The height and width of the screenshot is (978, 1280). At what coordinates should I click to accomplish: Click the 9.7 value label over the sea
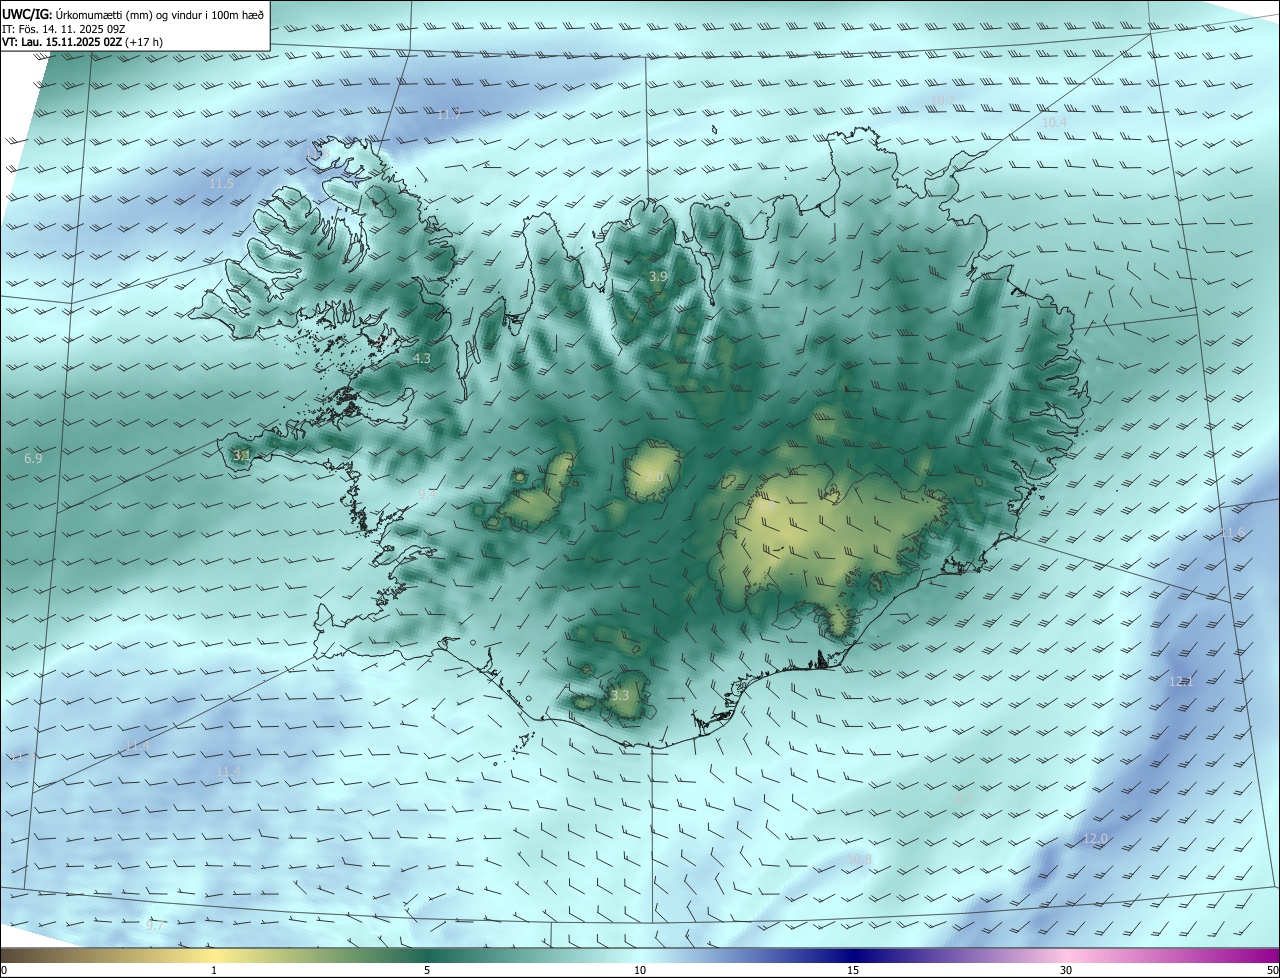tap(154, 926)
